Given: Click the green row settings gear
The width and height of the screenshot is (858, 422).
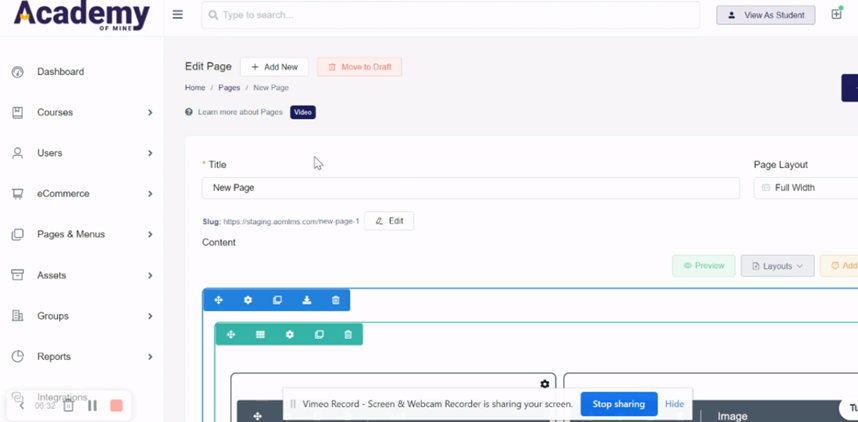Looking at the screenshot, I should [x=290, y=334].
